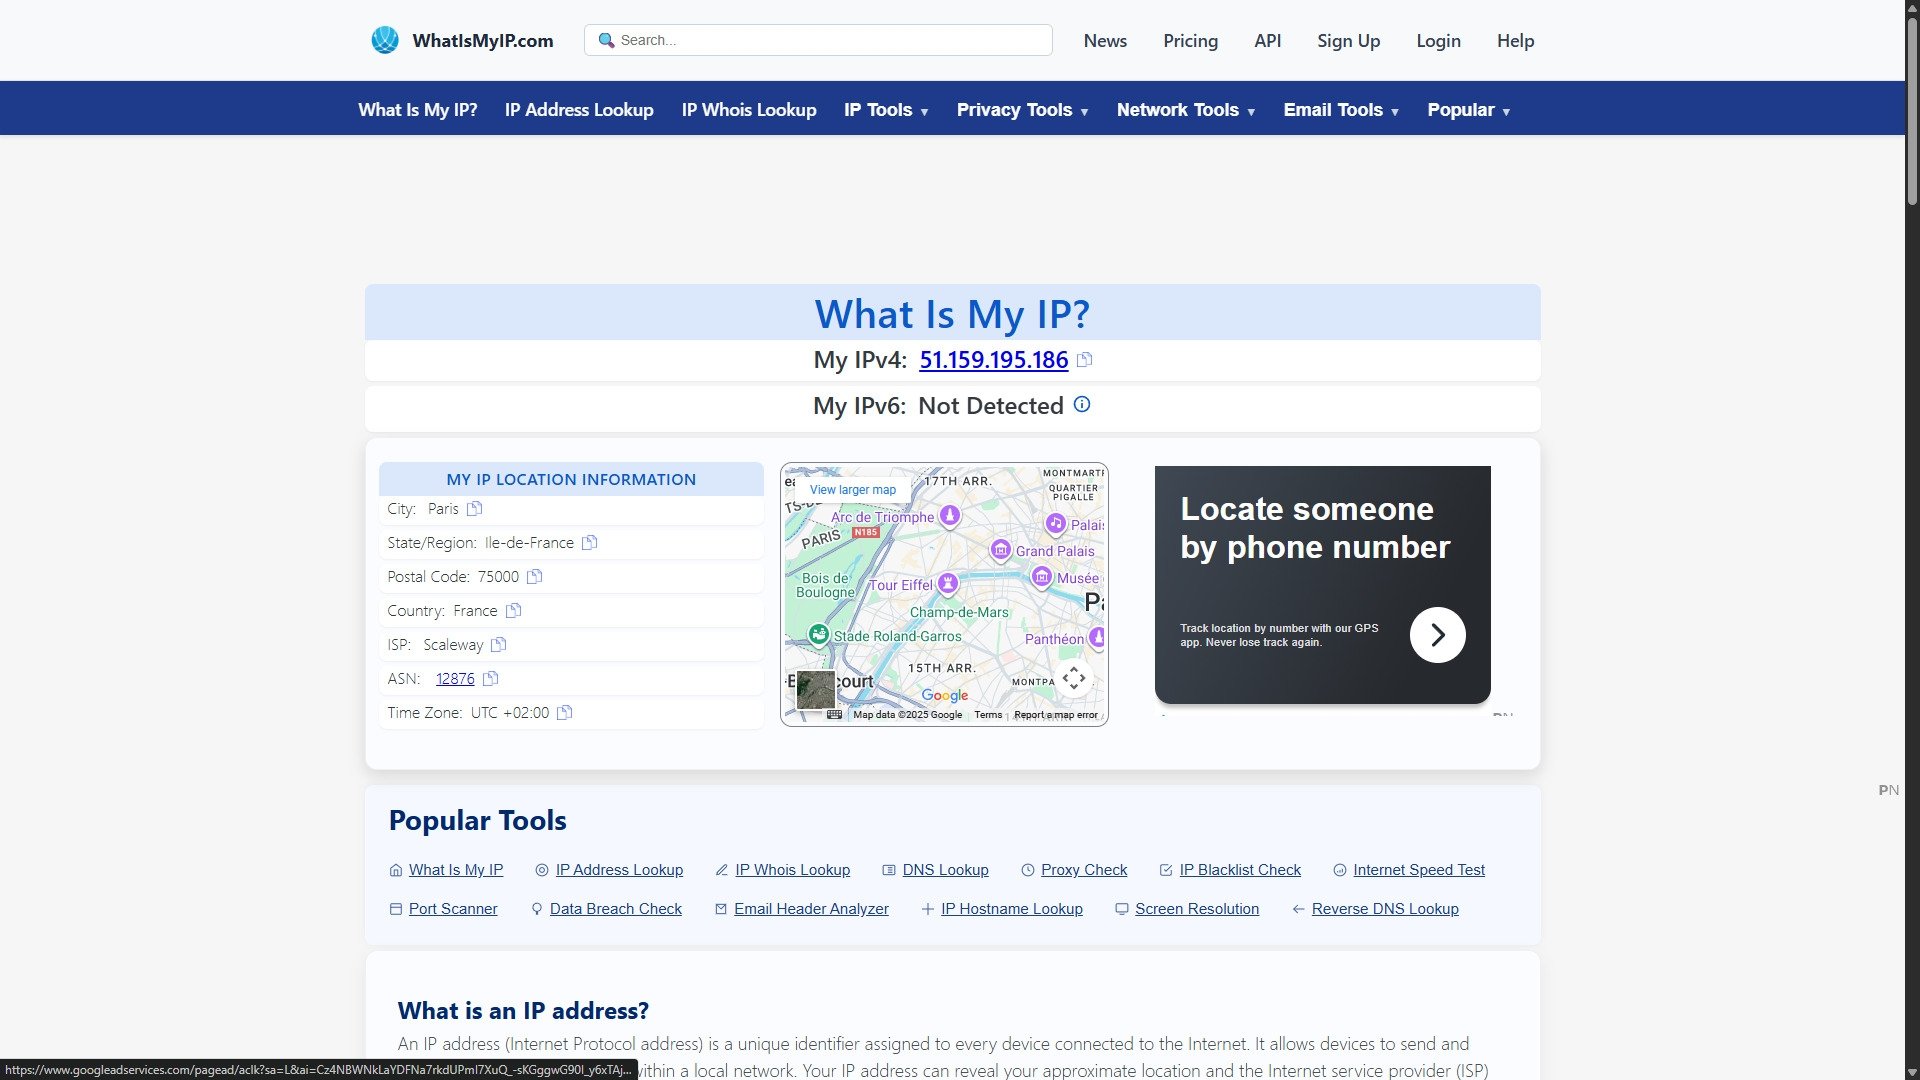Click the ad's round arrow button
Image resolution: width=1920 pixels, height=1080 pixels.
pos(1437,635)
